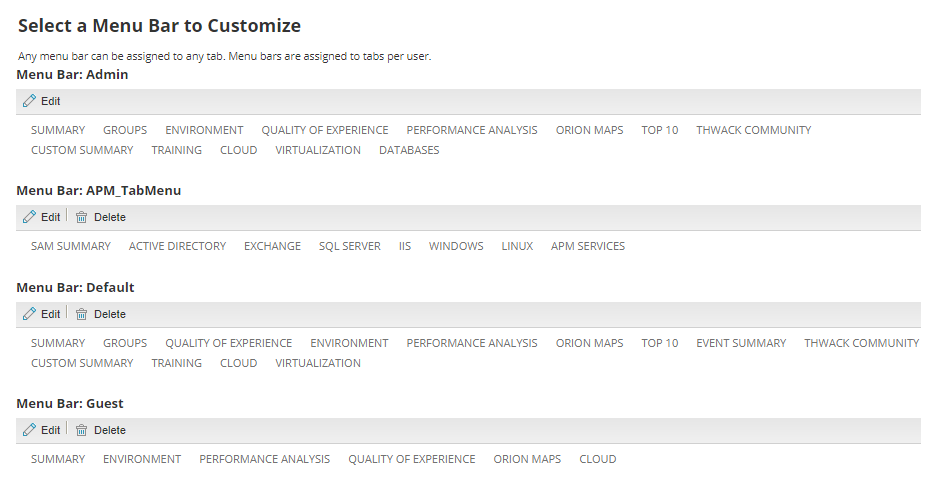The height and width of the screenshot is (481, 931).
Task: Click LINUX in APM_TabMenu
Action: coord(517,246)
